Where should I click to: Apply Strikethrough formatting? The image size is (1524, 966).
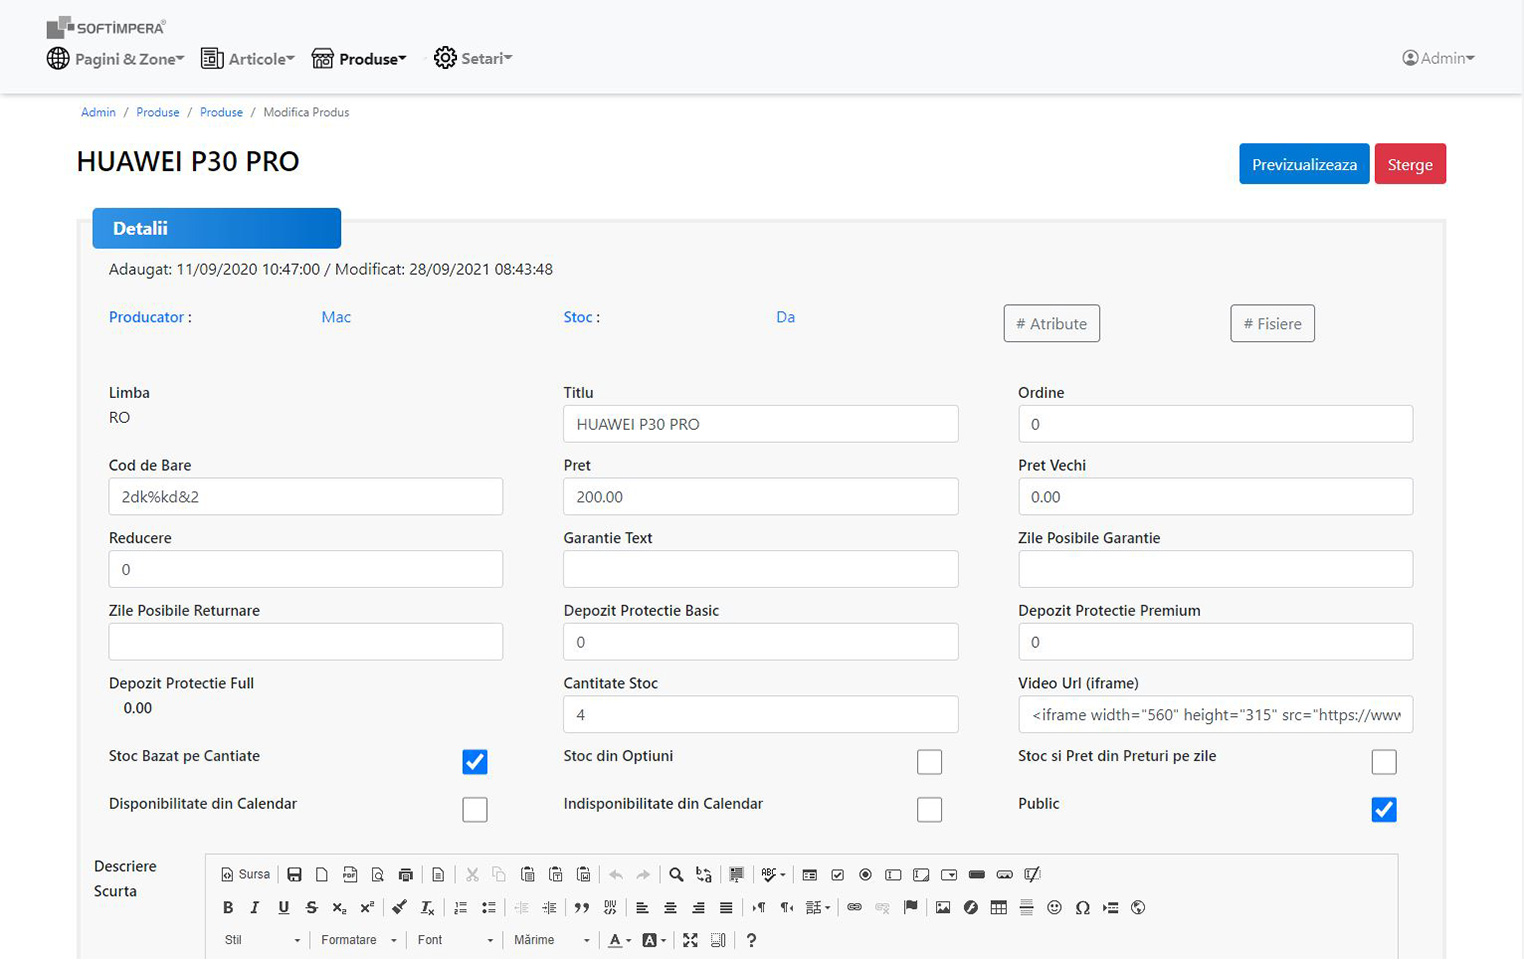click(312, 908)
